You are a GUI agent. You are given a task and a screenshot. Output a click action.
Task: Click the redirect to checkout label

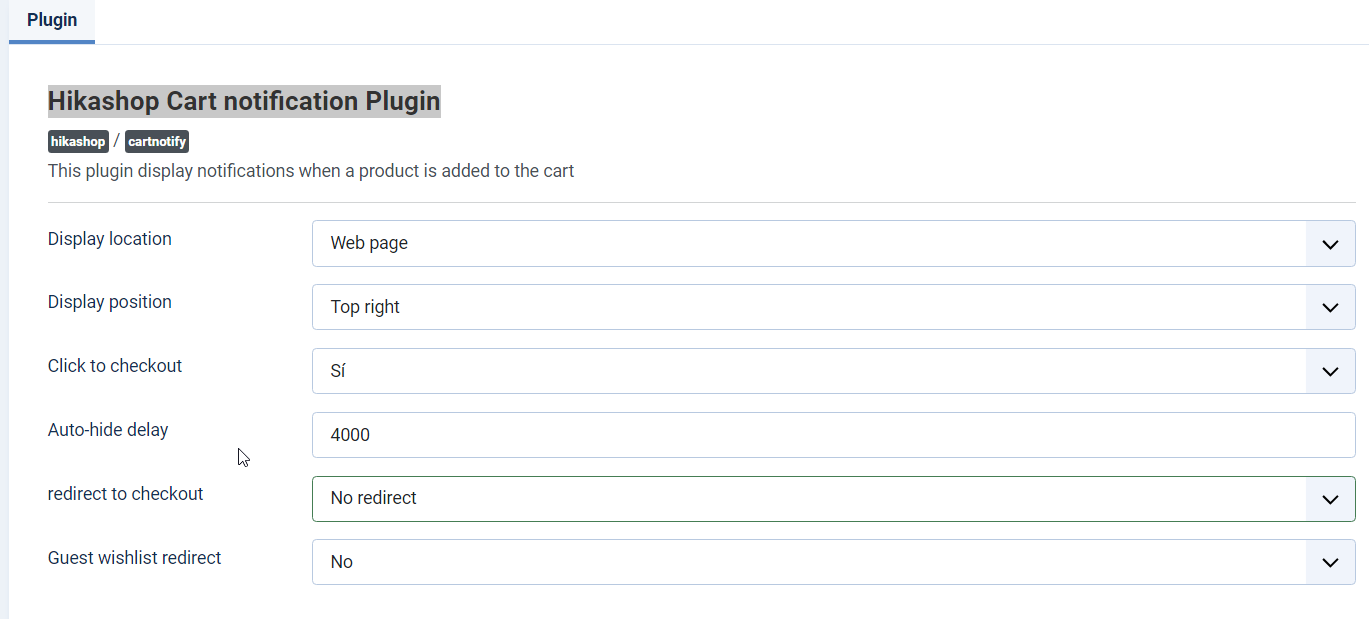click(125, 494)
